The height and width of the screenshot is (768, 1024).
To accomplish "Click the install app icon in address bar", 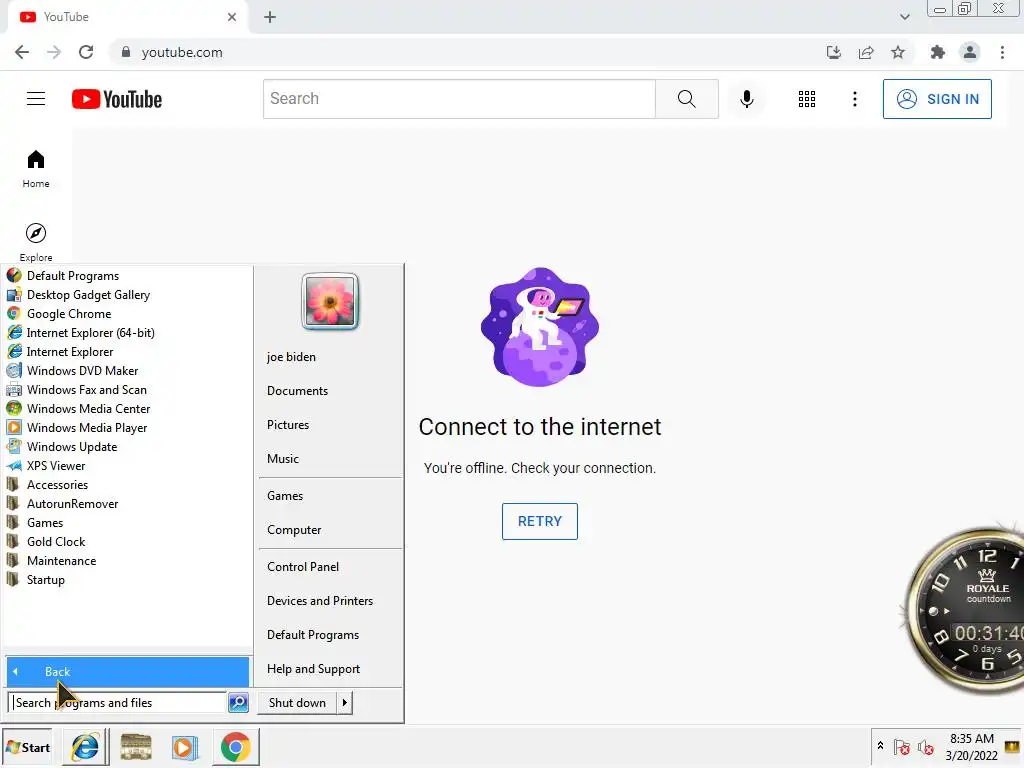I will 834,52.
